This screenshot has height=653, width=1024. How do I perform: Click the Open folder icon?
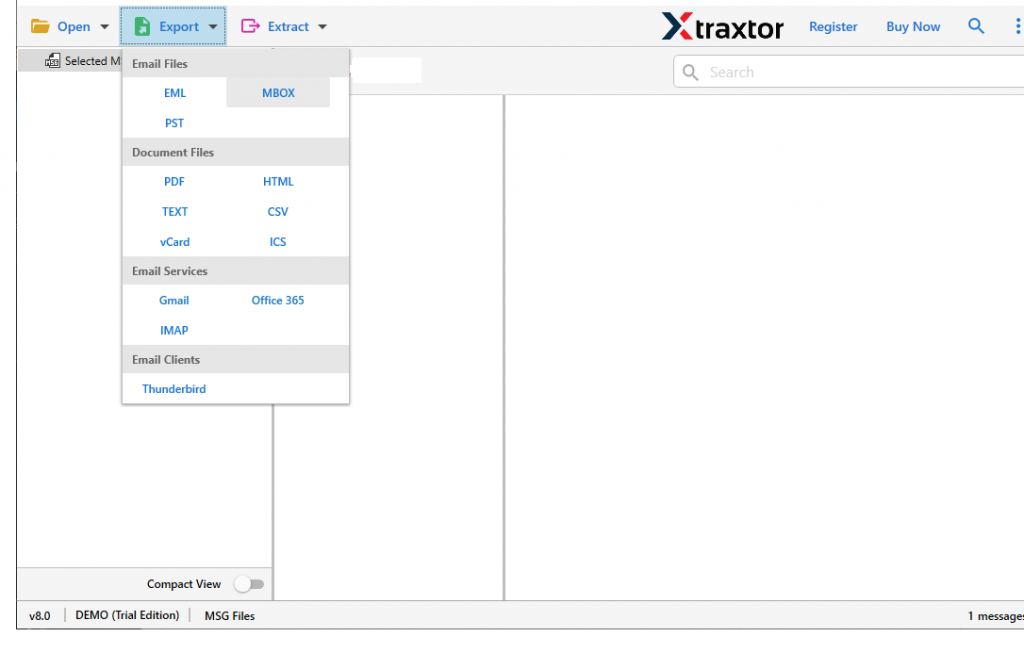tap(41, 26)
